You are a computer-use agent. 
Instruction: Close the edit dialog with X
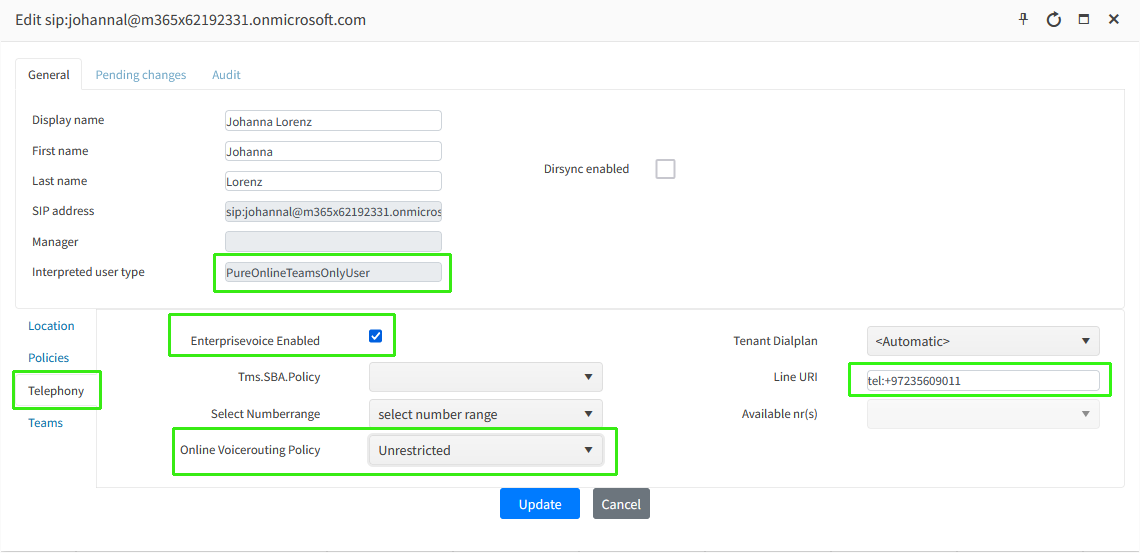[x=1113, y=20]
